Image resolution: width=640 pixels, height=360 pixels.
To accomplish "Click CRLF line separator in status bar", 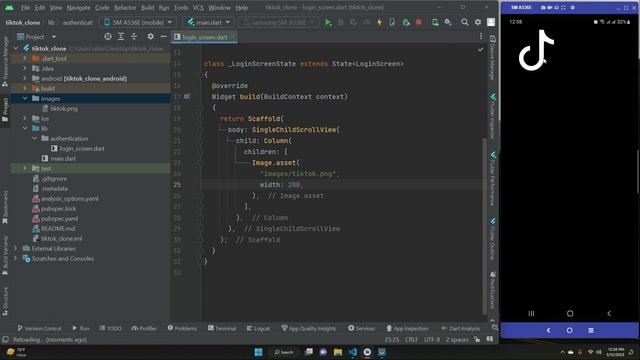I will coord(411,340).
